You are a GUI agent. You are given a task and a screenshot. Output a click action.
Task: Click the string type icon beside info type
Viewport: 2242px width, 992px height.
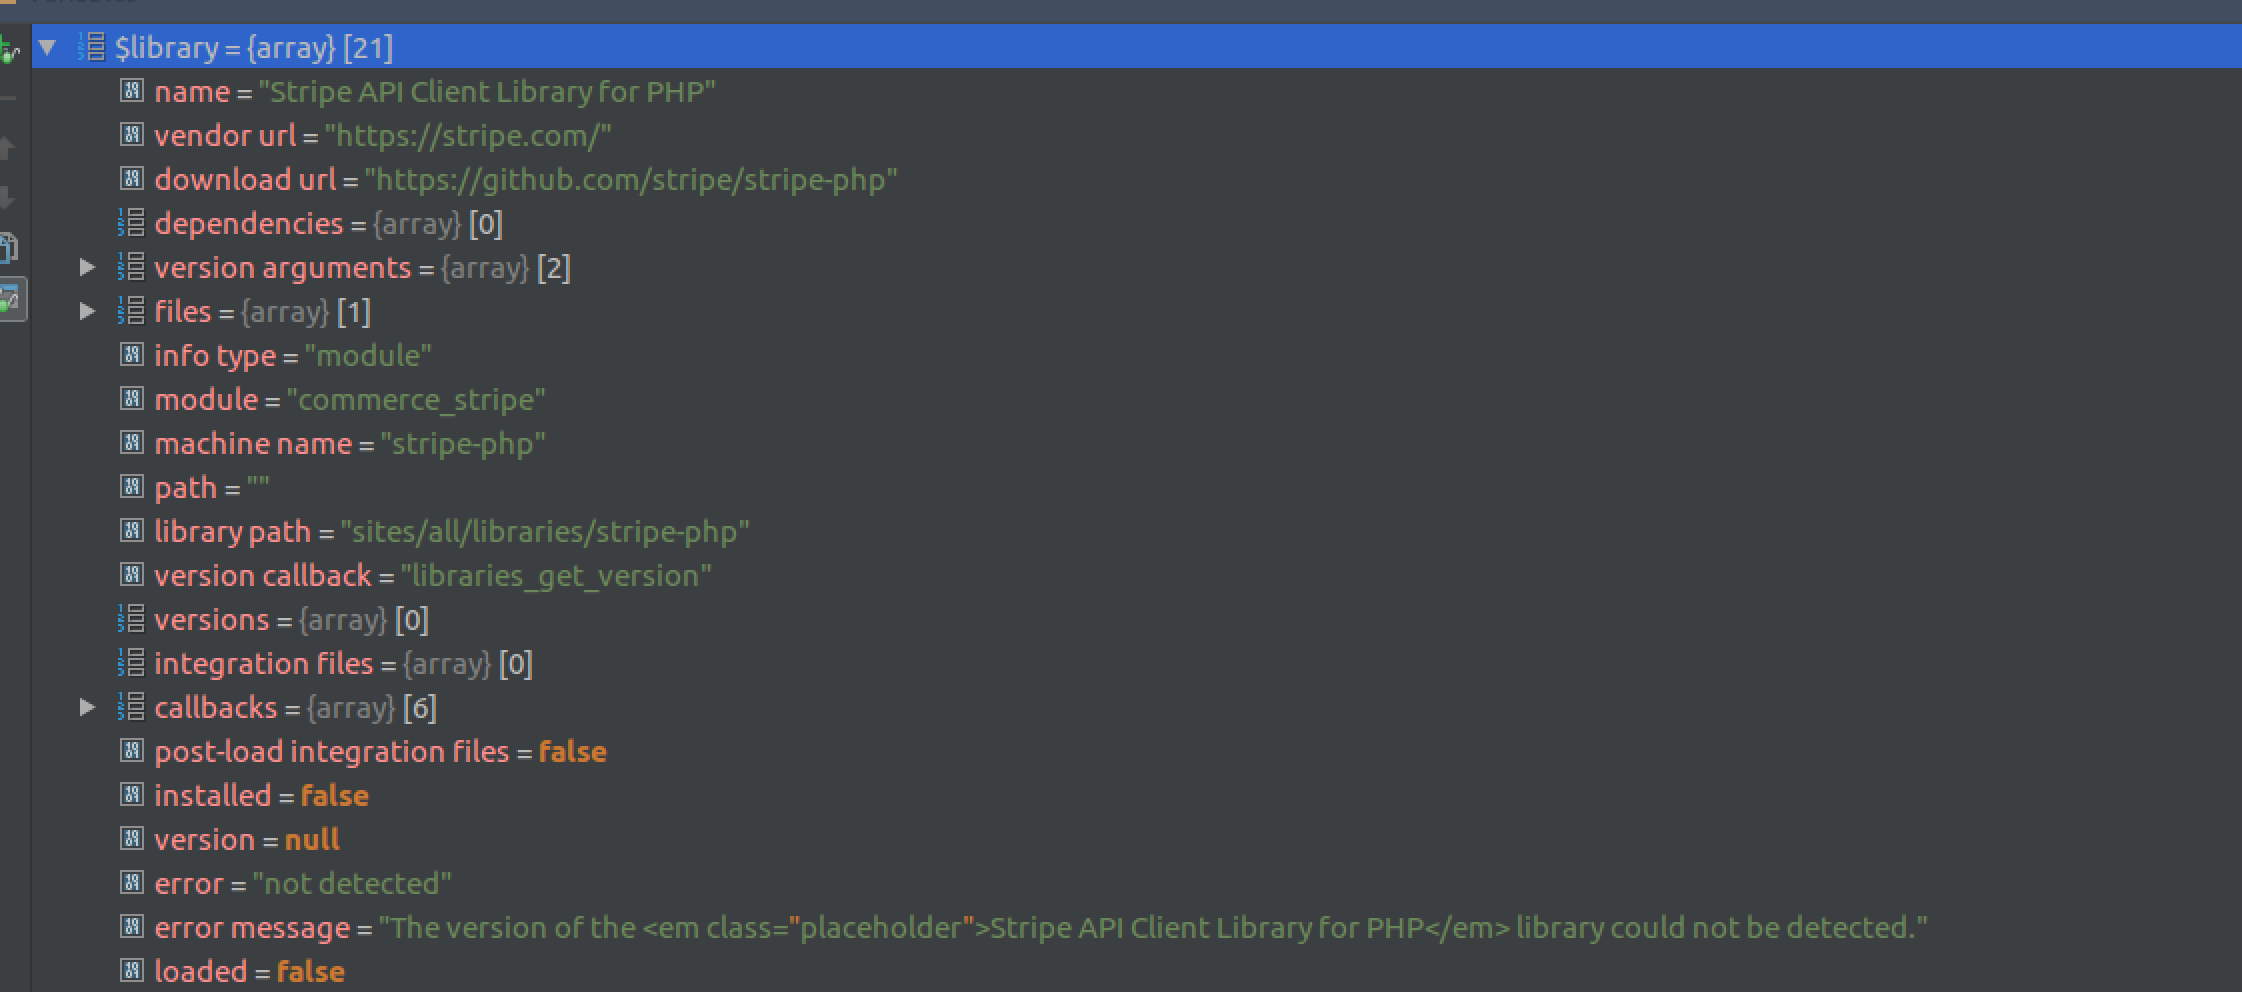[133, 354]
